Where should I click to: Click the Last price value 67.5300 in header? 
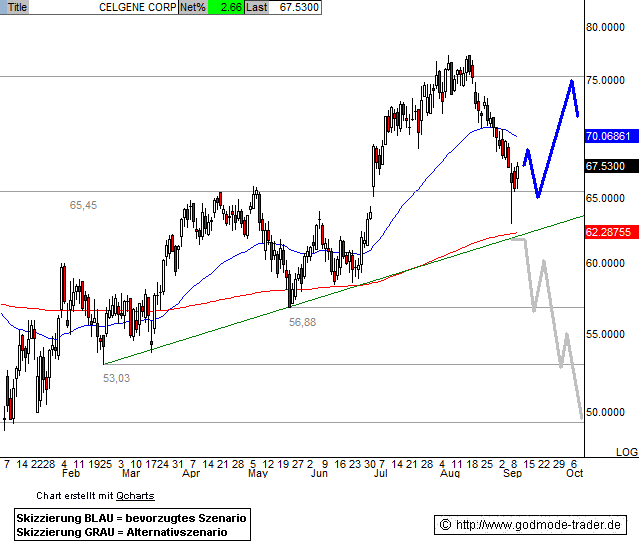pyautogui.click(x=298, y=7)
